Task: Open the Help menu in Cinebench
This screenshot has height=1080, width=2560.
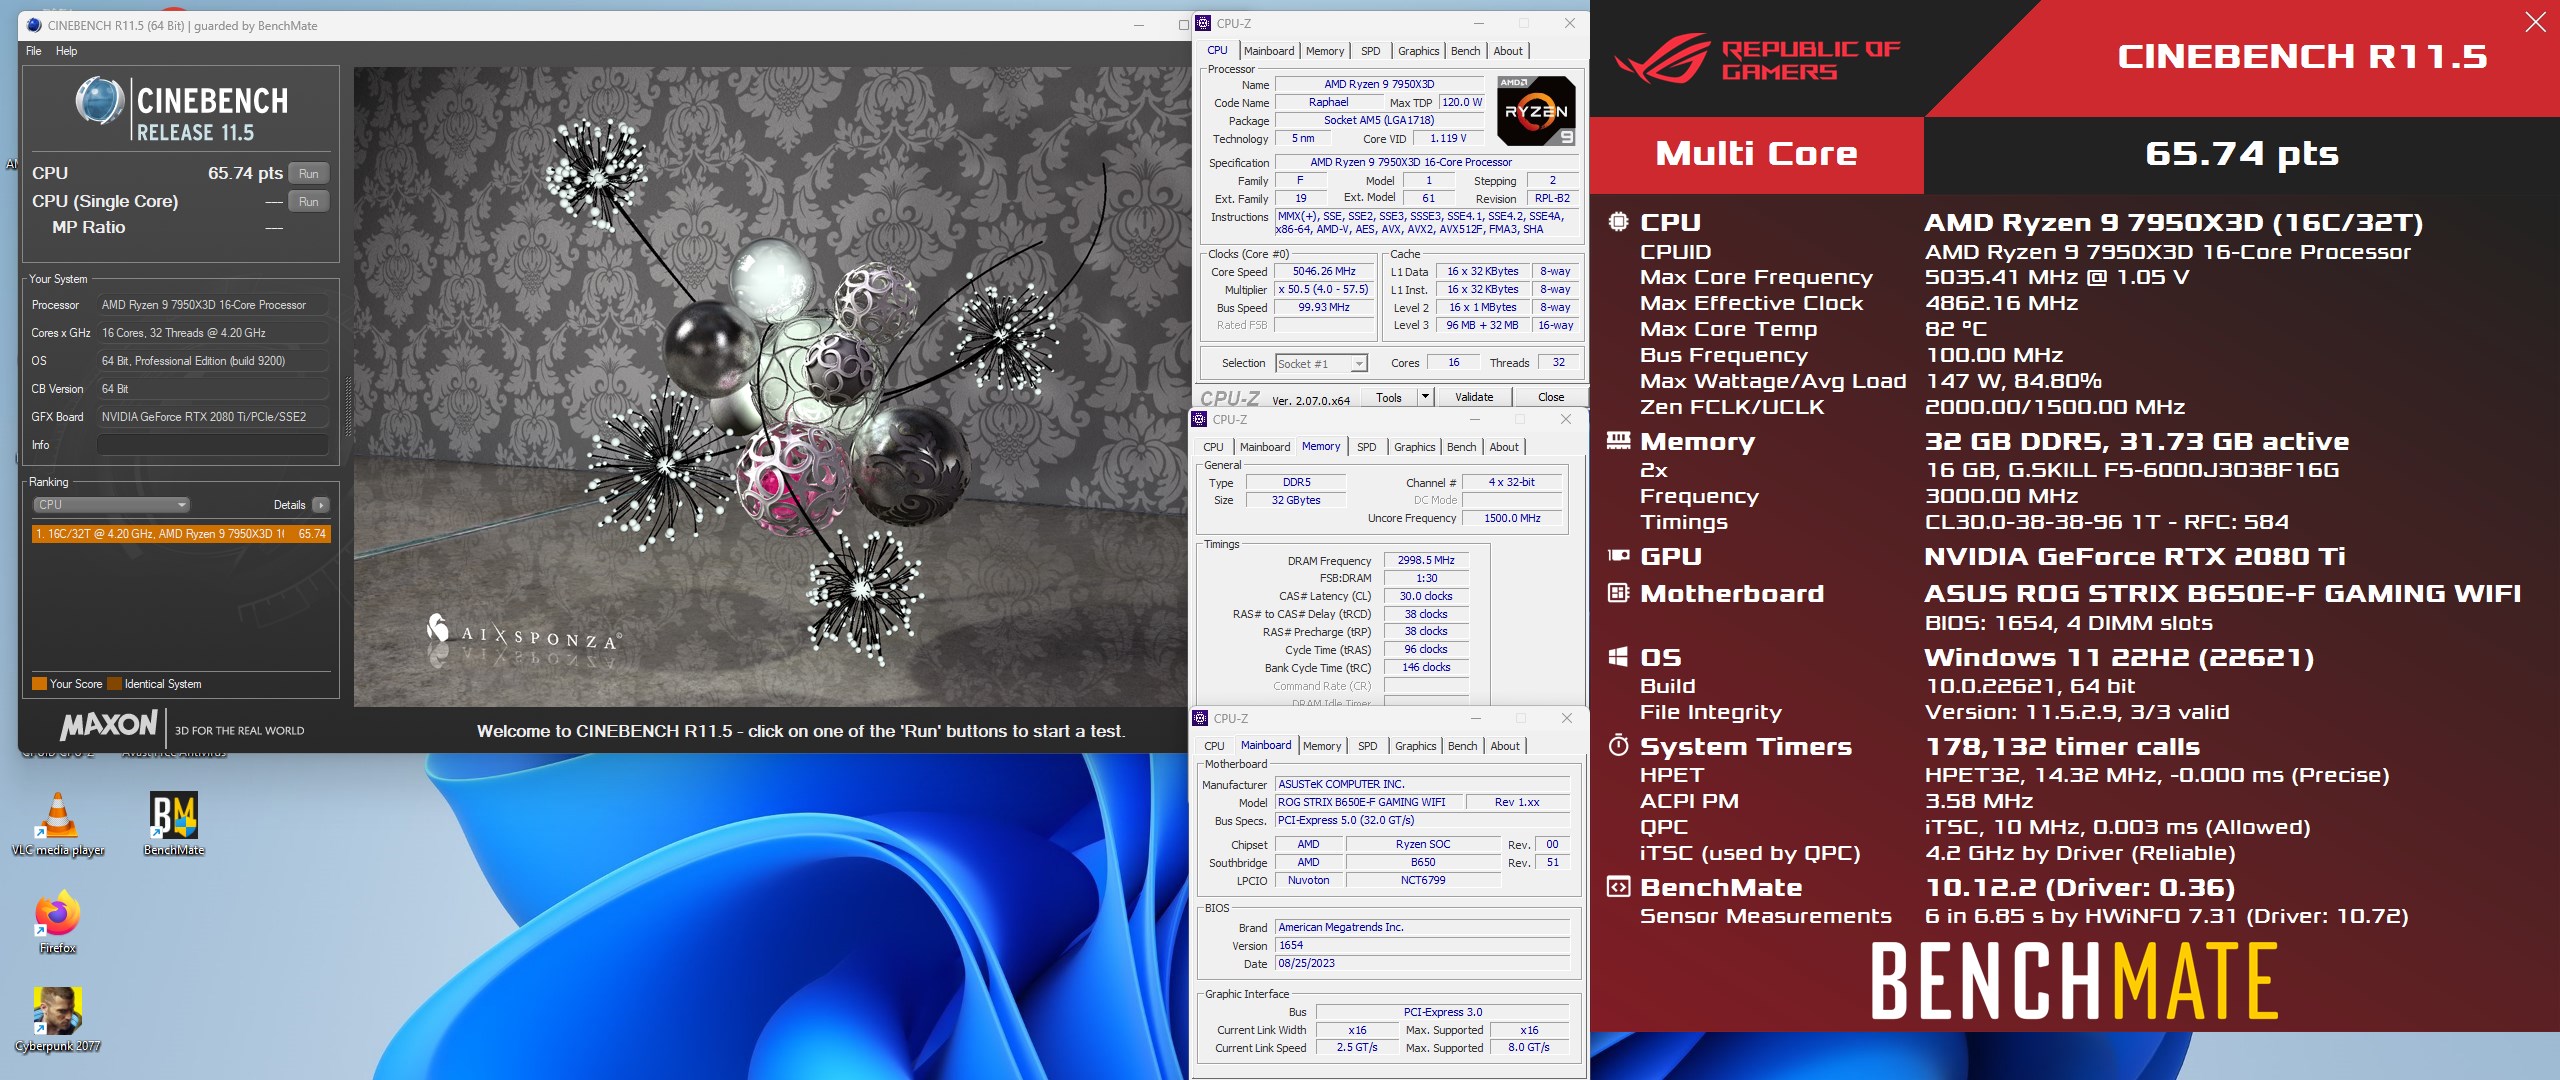Action: pos(67,51)
